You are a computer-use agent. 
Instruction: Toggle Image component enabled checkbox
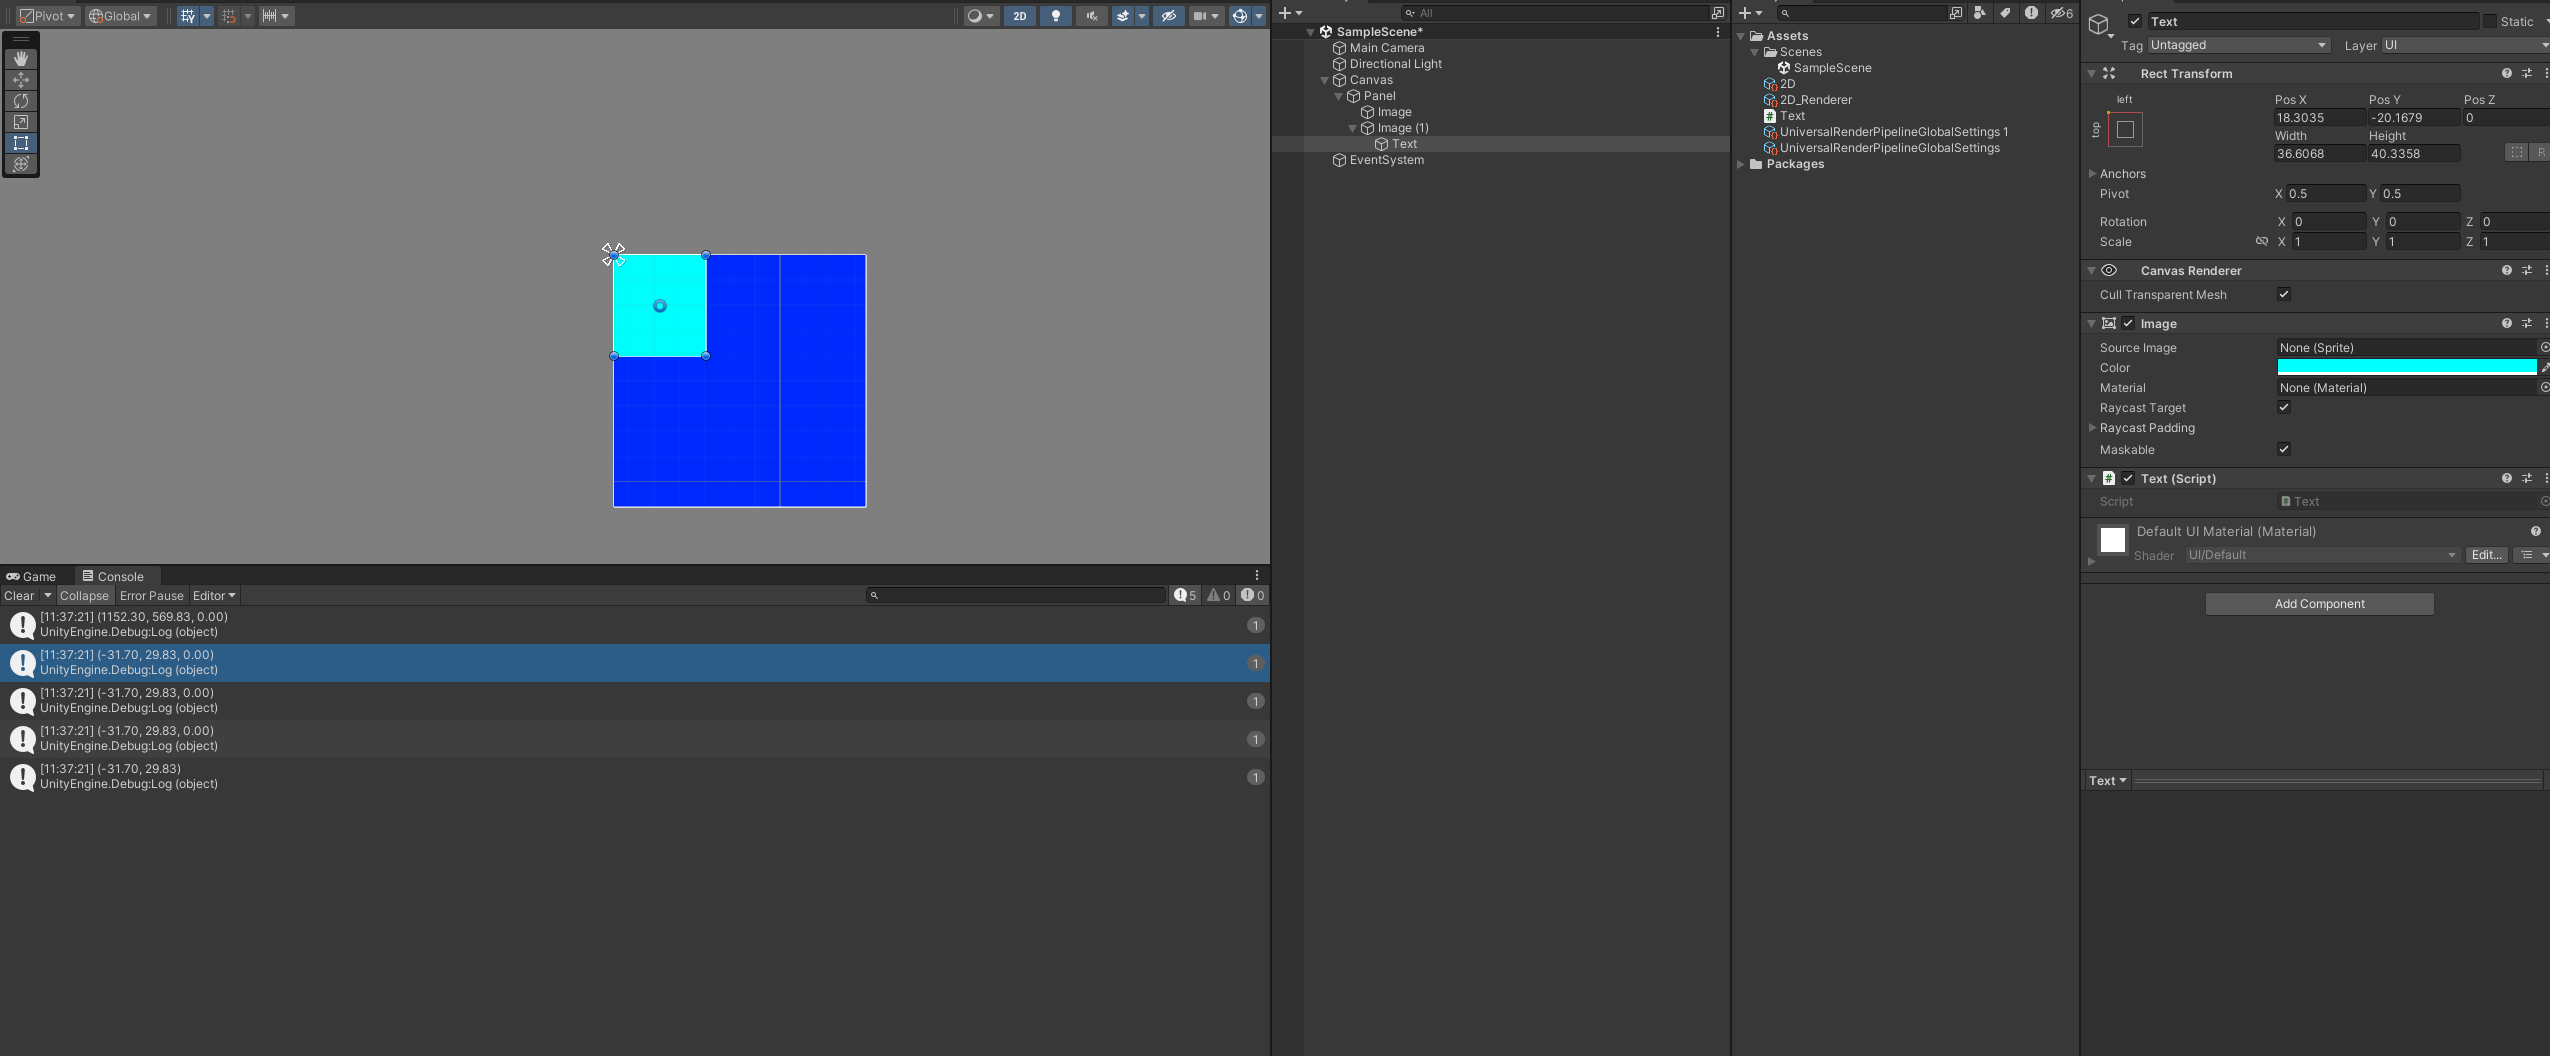click(2128, 323)
